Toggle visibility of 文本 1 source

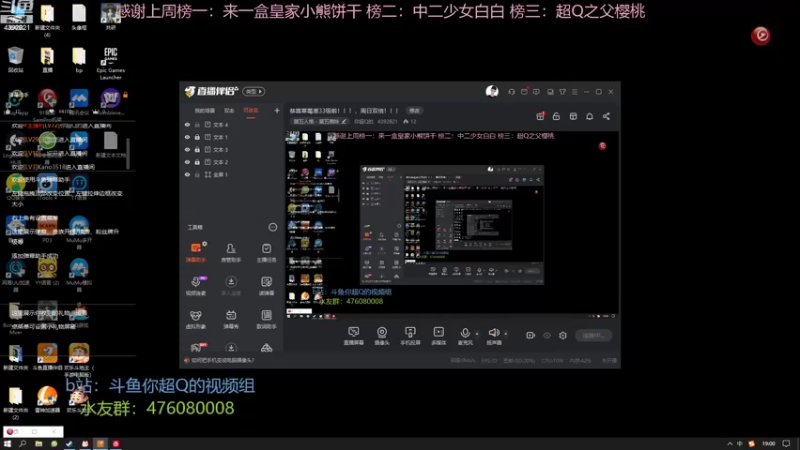pos(187,137)
